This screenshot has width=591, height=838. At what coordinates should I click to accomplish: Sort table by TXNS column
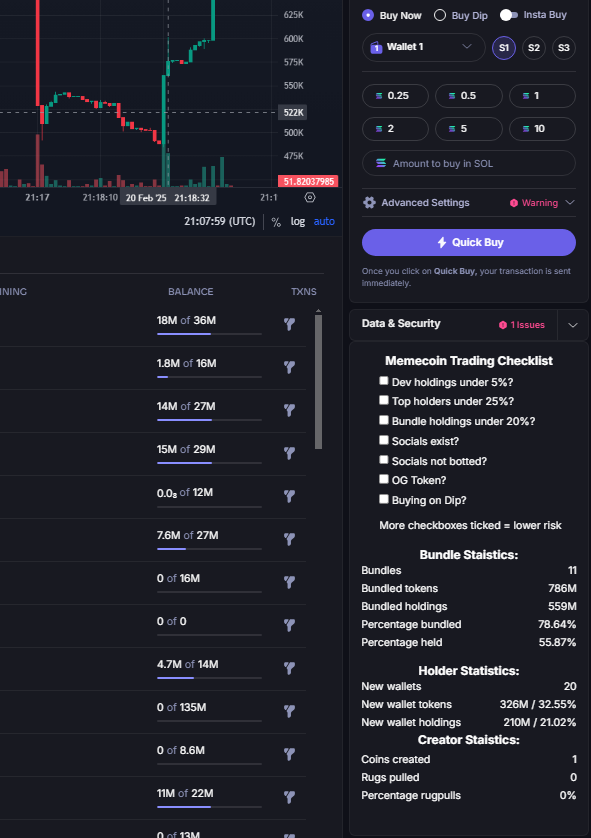click(x=304, y=292)
